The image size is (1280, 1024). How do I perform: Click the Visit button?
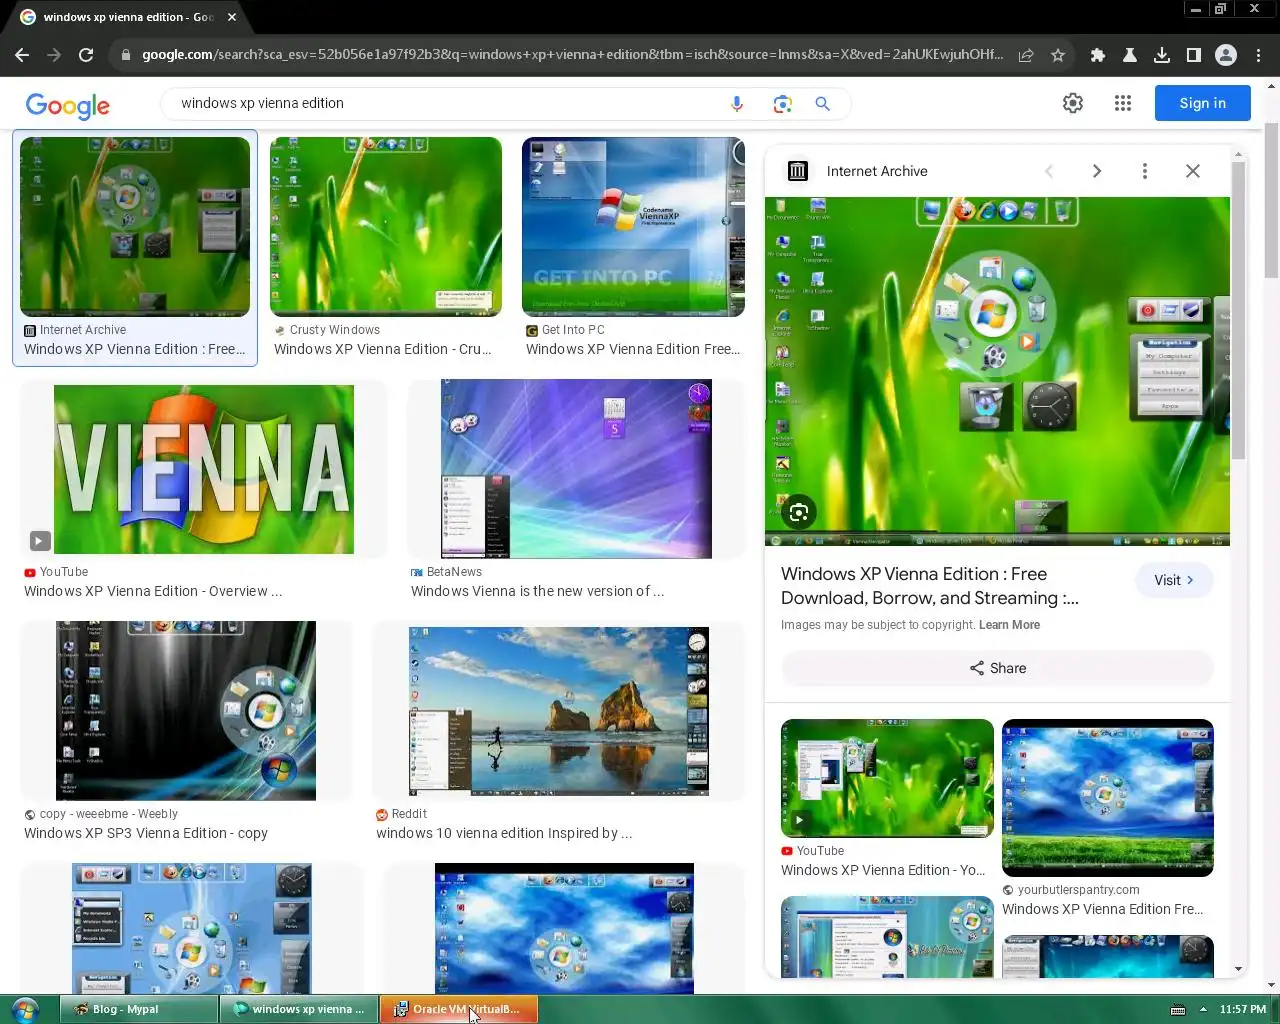(1174, 580)
